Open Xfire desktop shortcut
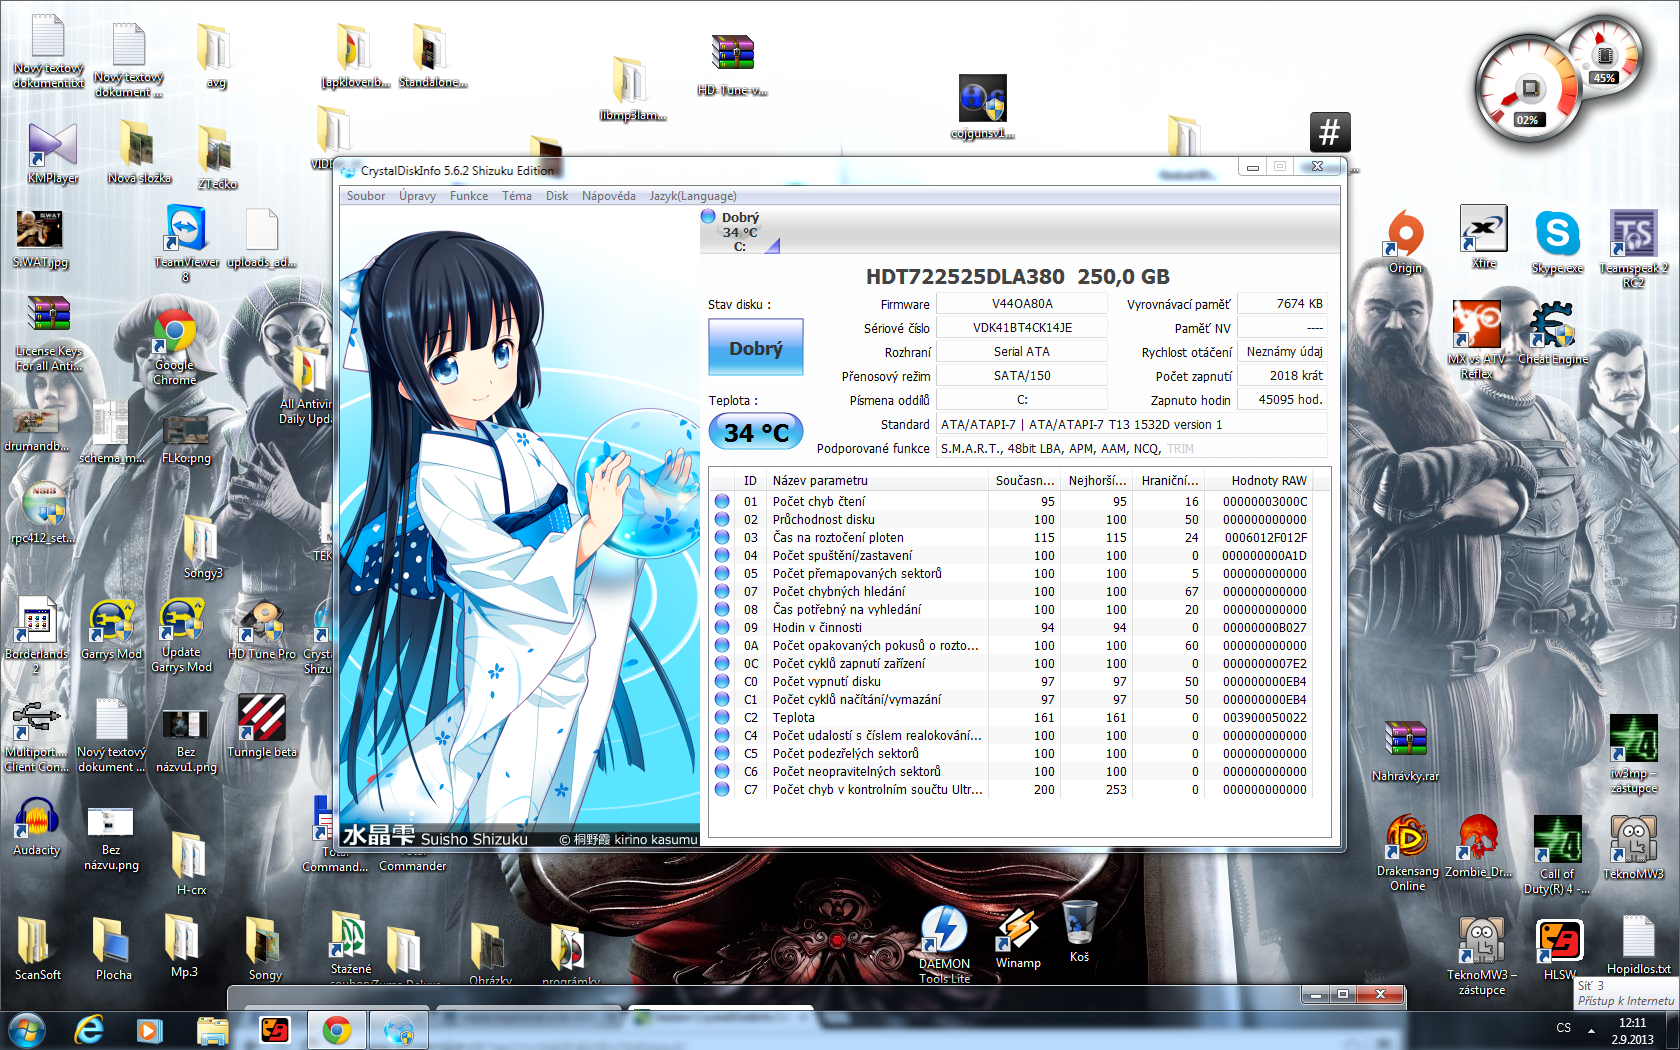 pyautogui.click(x=1484, y=237)
